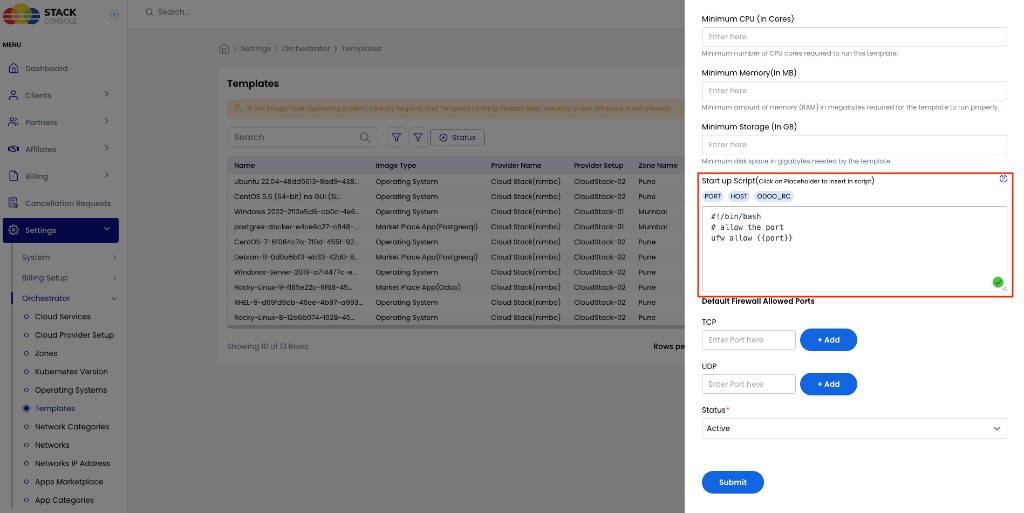Viewport: 1024px width, 513px height.
Task: Click the TCP port input field
Action: click(x=748, y=339)
